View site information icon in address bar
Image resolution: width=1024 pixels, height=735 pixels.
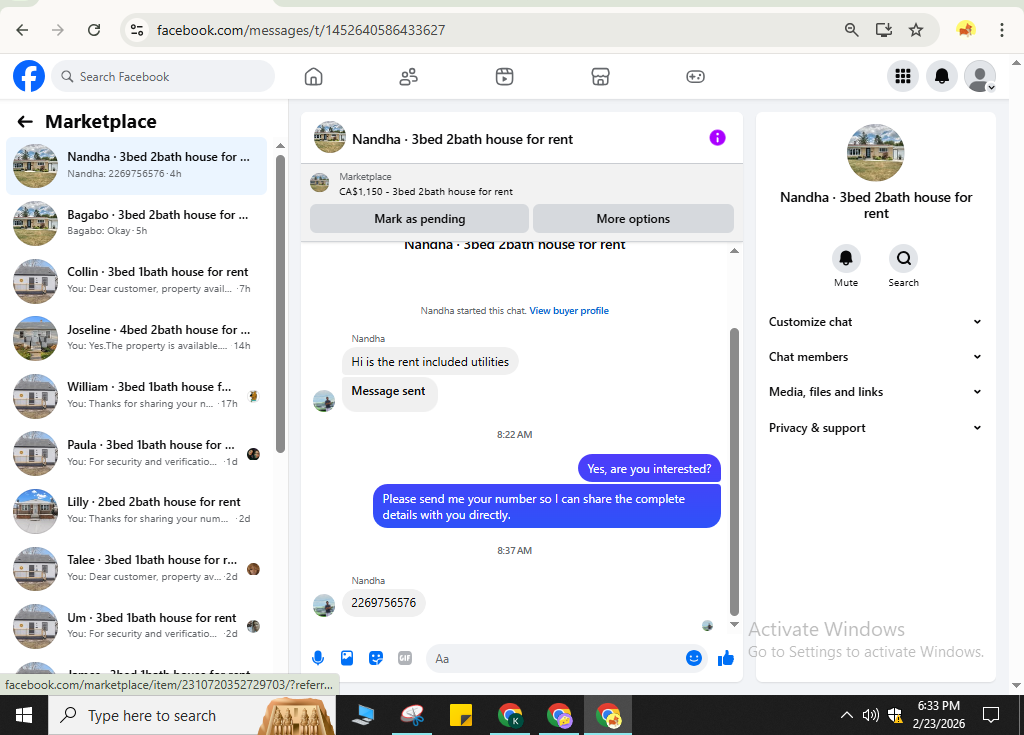tap(136, 30)
